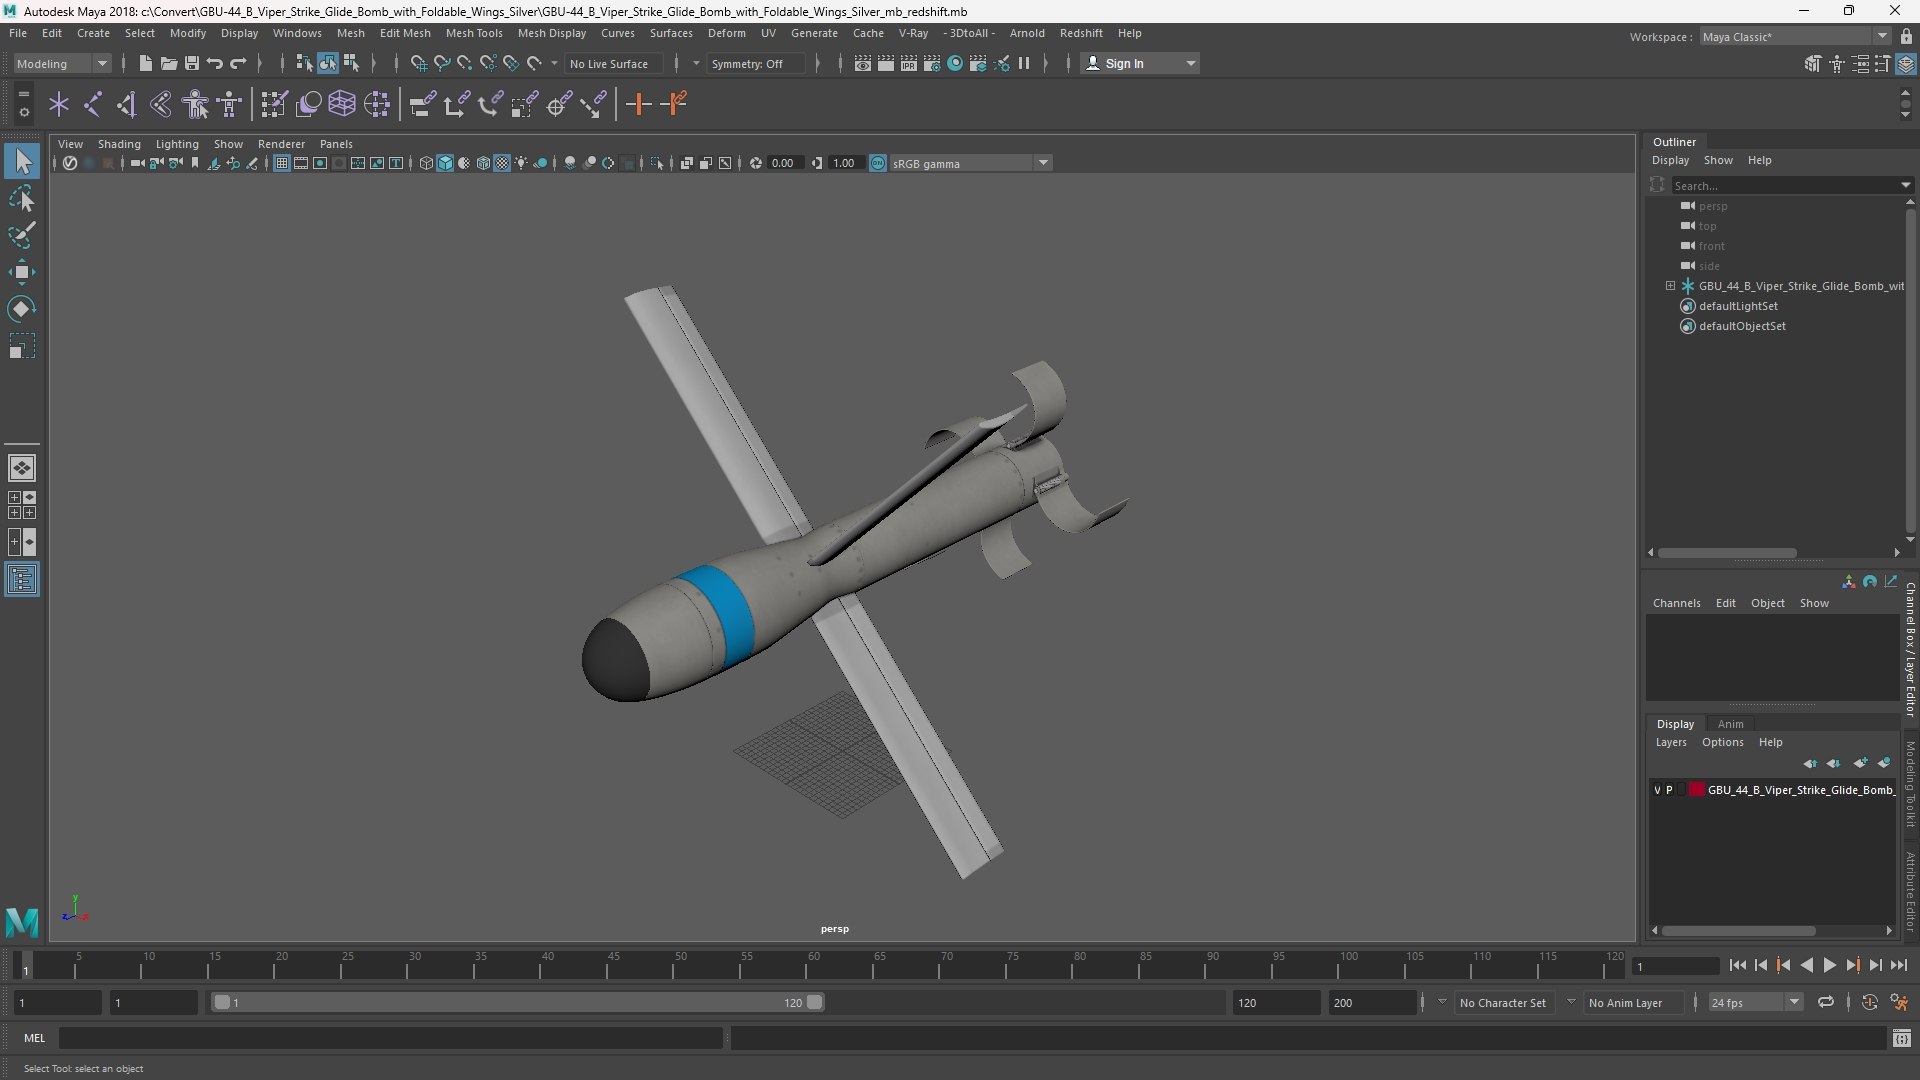The image size is (1920, 1080).
Task: Click the Auto keyframe toggle icon
Action: pyautogui.click(x=1870, y=1002)
